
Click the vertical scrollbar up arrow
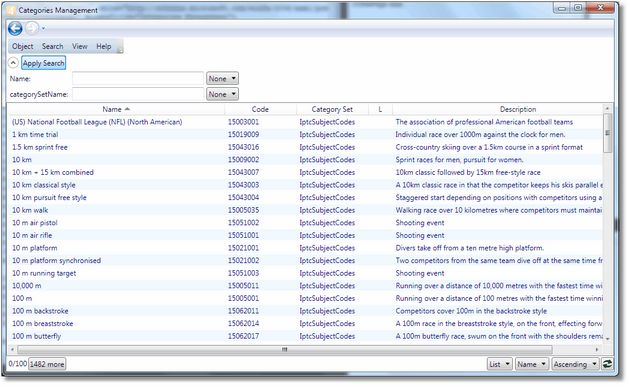tap(607, 109)
